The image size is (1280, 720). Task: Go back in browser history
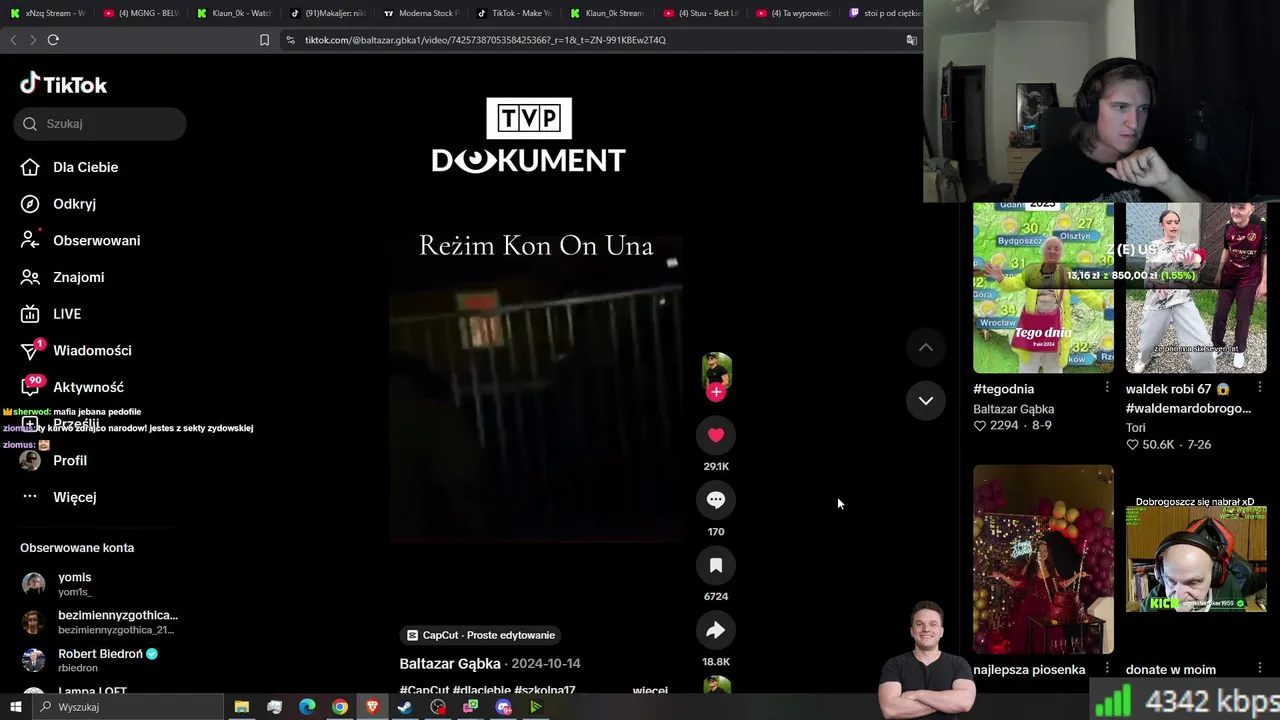pyautogui.click(x=13, y=40)
